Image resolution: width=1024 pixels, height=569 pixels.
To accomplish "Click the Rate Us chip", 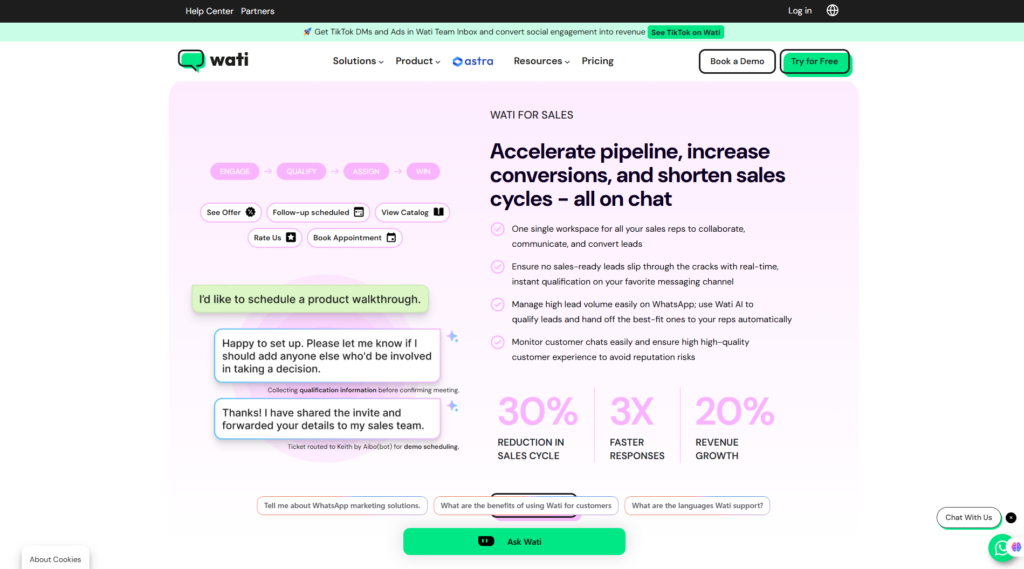I will coord(274,238).
